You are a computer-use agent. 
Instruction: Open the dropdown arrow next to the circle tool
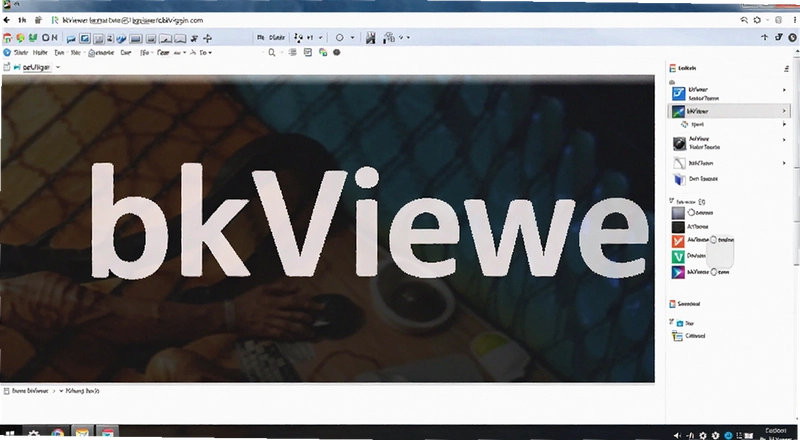[x=352, y=38]
